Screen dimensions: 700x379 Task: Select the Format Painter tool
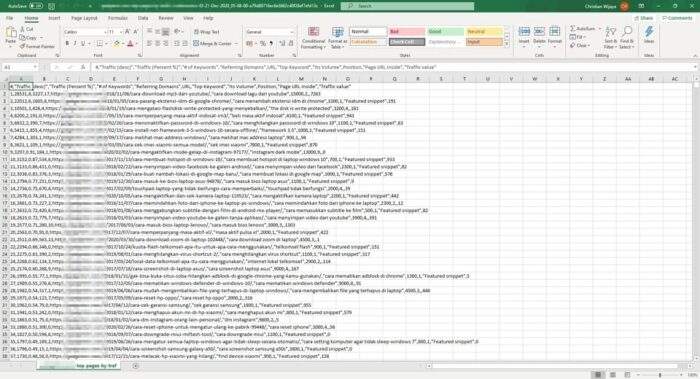(x=38, y=46)
